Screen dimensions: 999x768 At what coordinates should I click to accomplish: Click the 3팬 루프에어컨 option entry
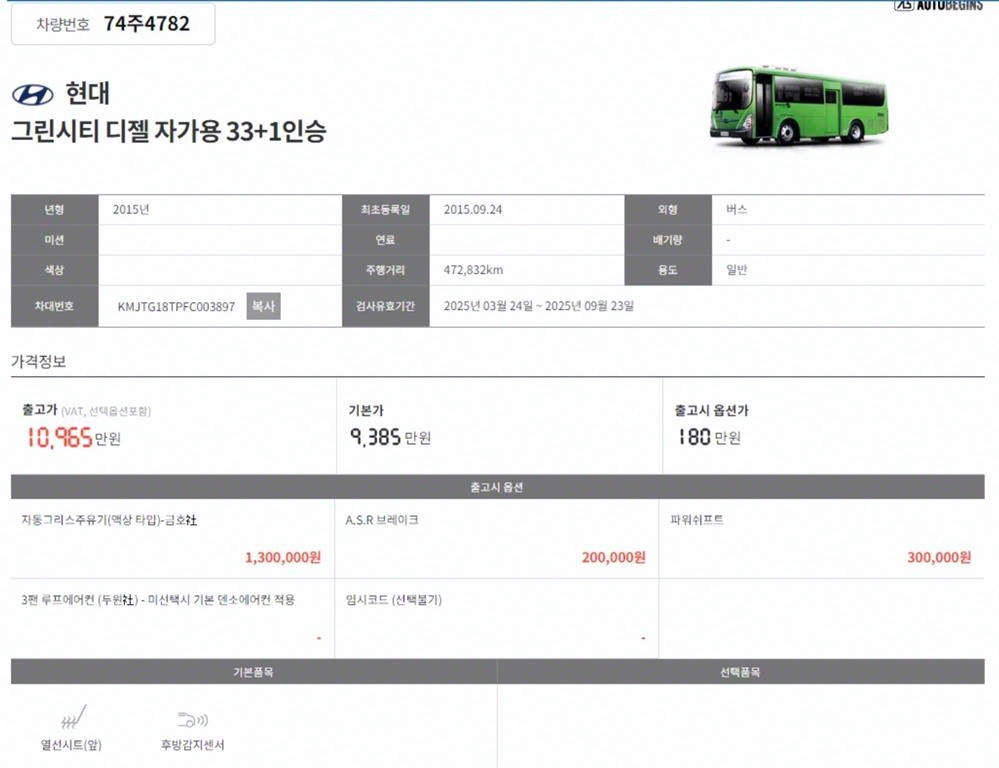point(158,600)
